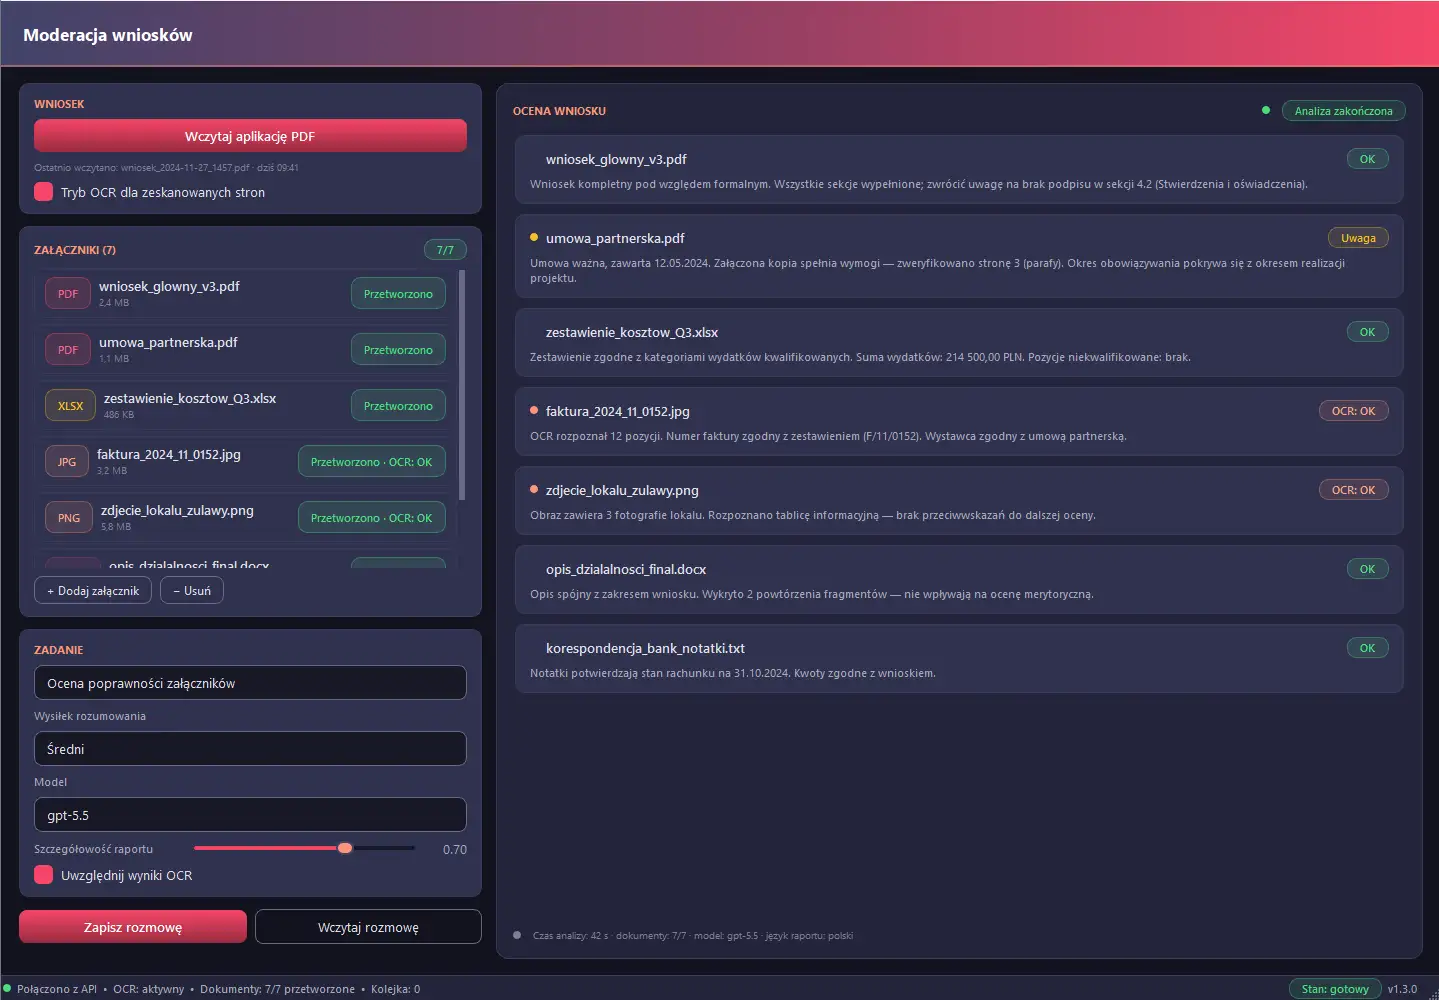Click the OCR: OK badge on faktura_2024_11_0152.jpg result
The image size is (1439, 1000).
[1353, 411]
